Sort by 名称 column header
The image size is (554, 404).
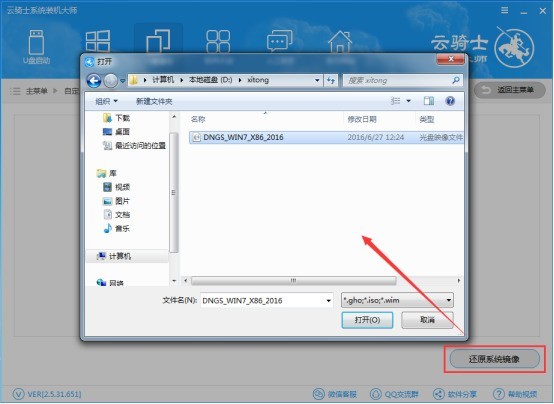[x=198, y=119]
